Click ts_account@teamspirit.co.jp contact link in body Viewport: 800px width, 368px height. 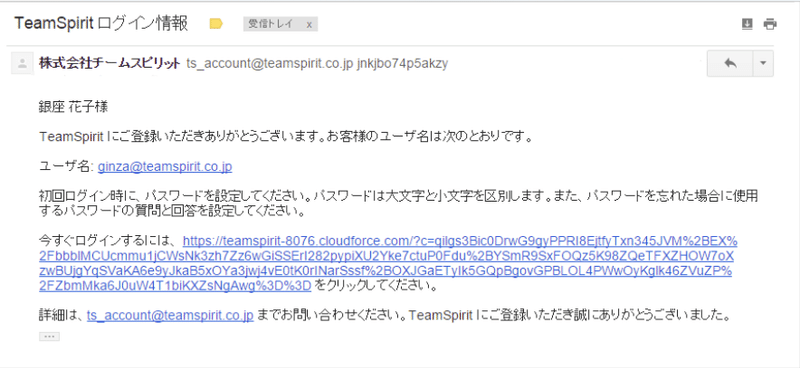pos(170,316)
